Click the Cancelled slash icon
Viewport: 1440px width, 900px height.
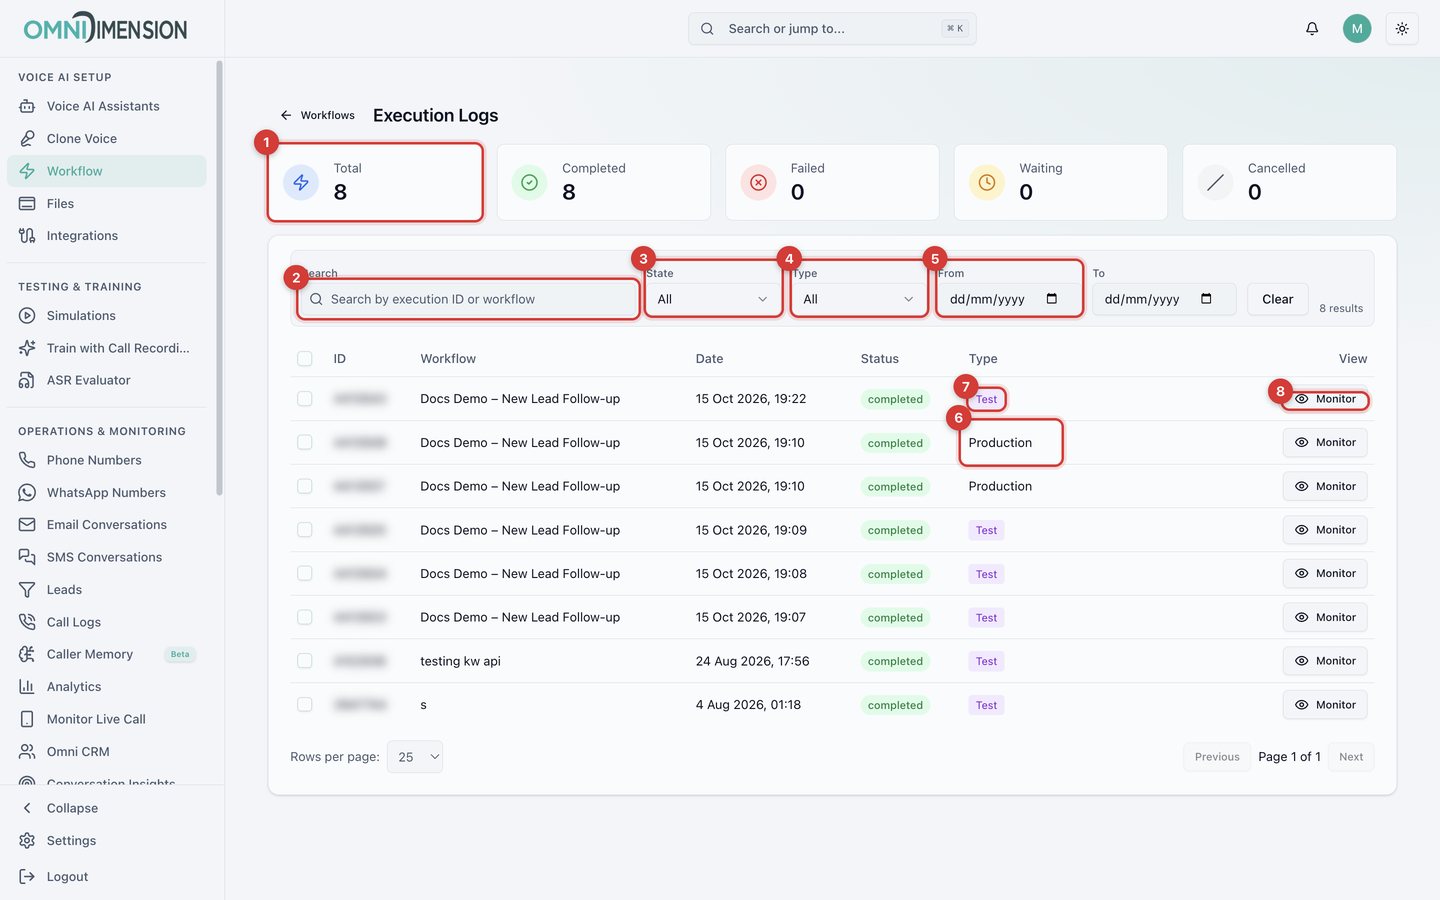click(x=1215, y=183)
